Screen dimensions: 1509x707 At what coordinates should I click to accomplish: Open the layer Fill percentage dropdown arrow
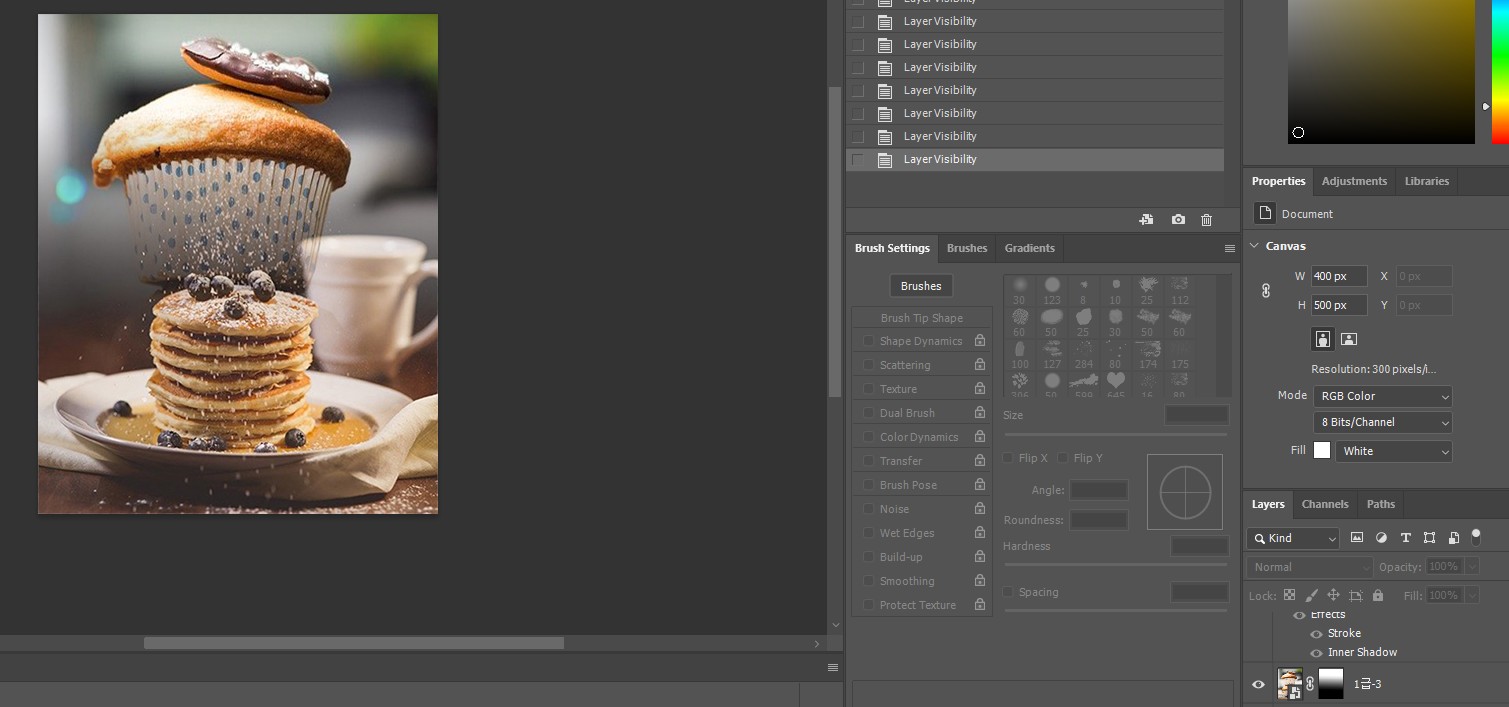1471,595
